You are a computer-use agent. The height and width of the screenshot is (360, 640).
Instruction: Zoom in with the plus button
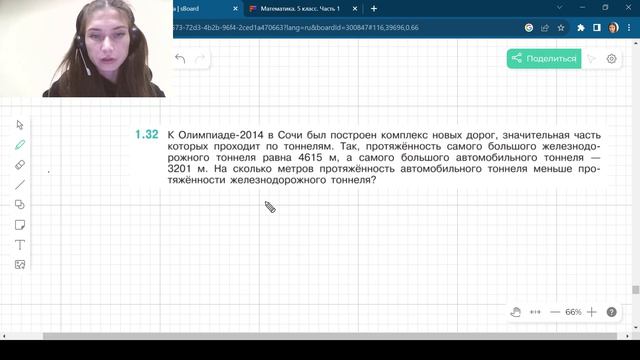(x=591, y=312)
